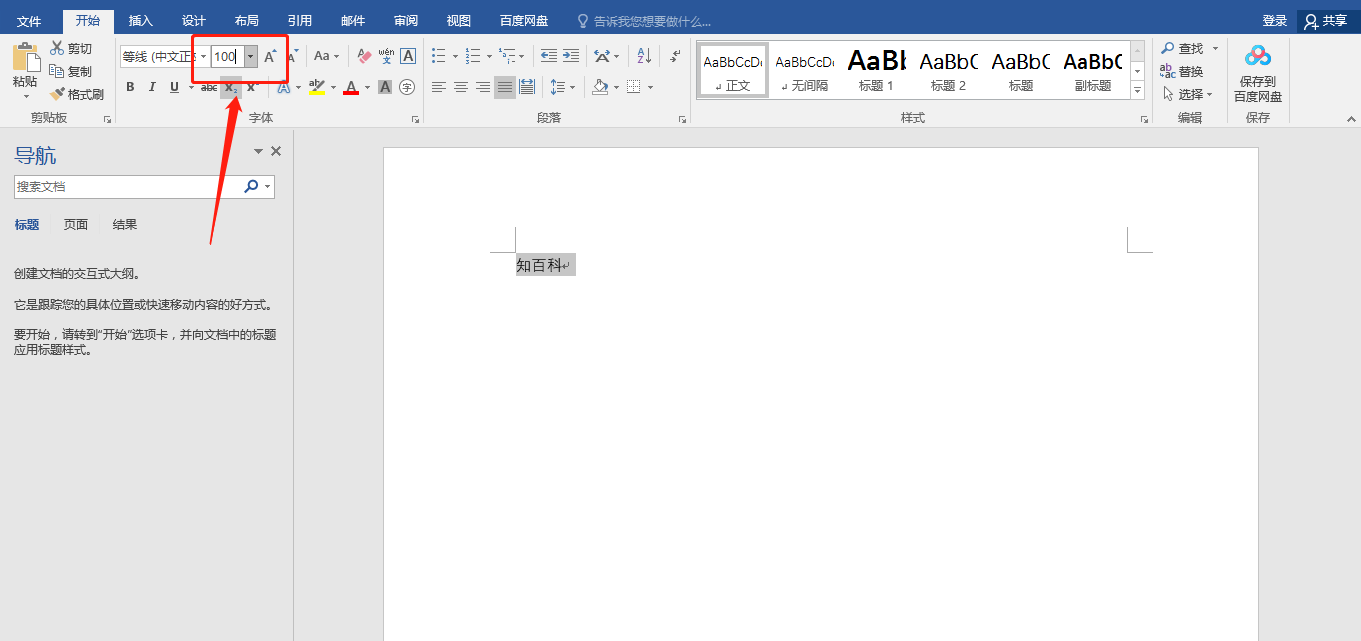
Task: Click the Save to Baidu Netdisk icon
Action: 1257,56
